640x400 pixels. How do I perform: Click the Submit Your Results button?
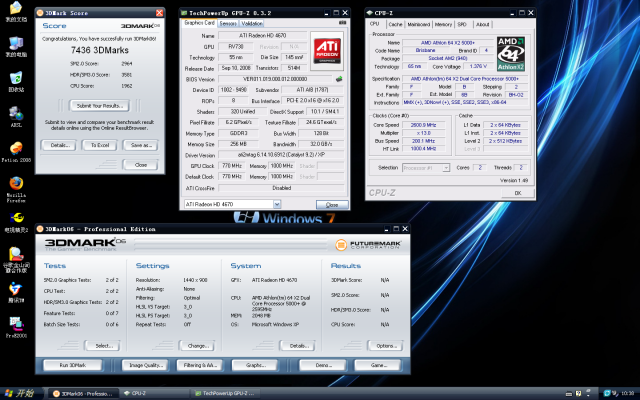pos(100,106)
